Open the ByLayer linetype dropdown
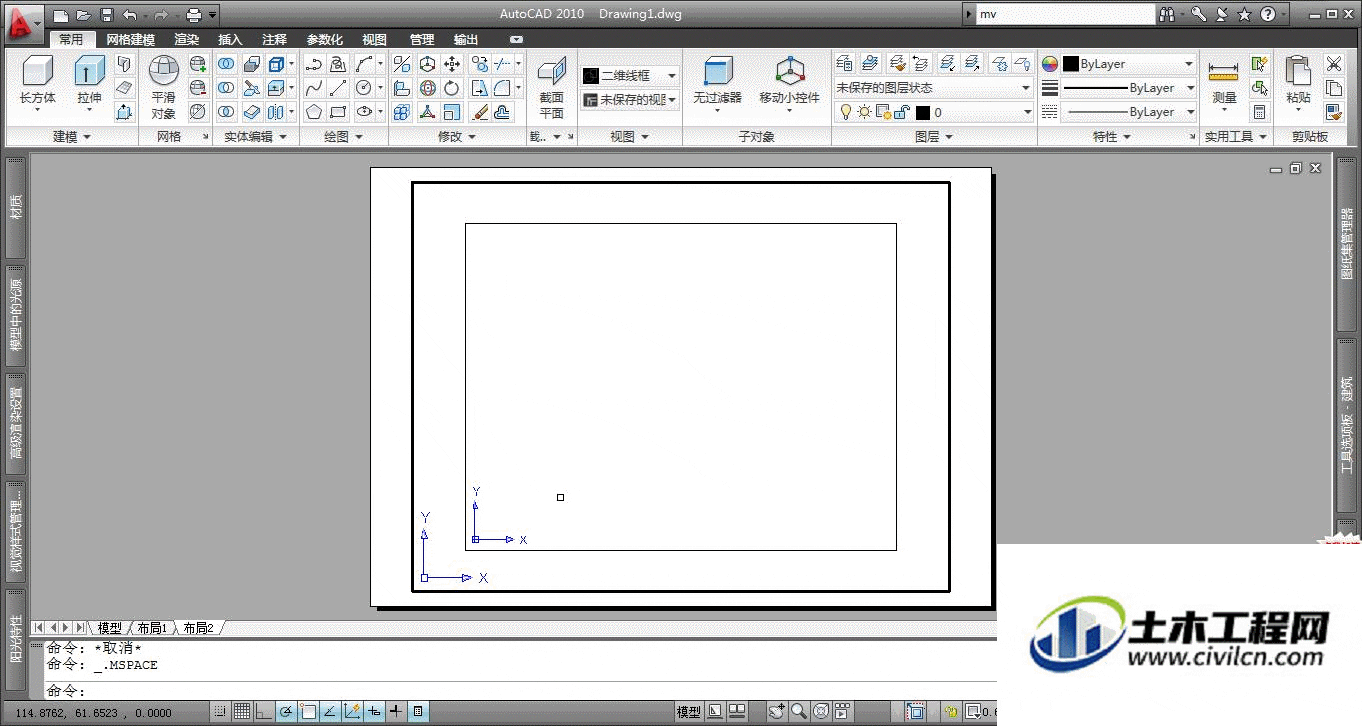Screen dimensions: 1362x726 pyautogui.click(x=1129, y=112)
